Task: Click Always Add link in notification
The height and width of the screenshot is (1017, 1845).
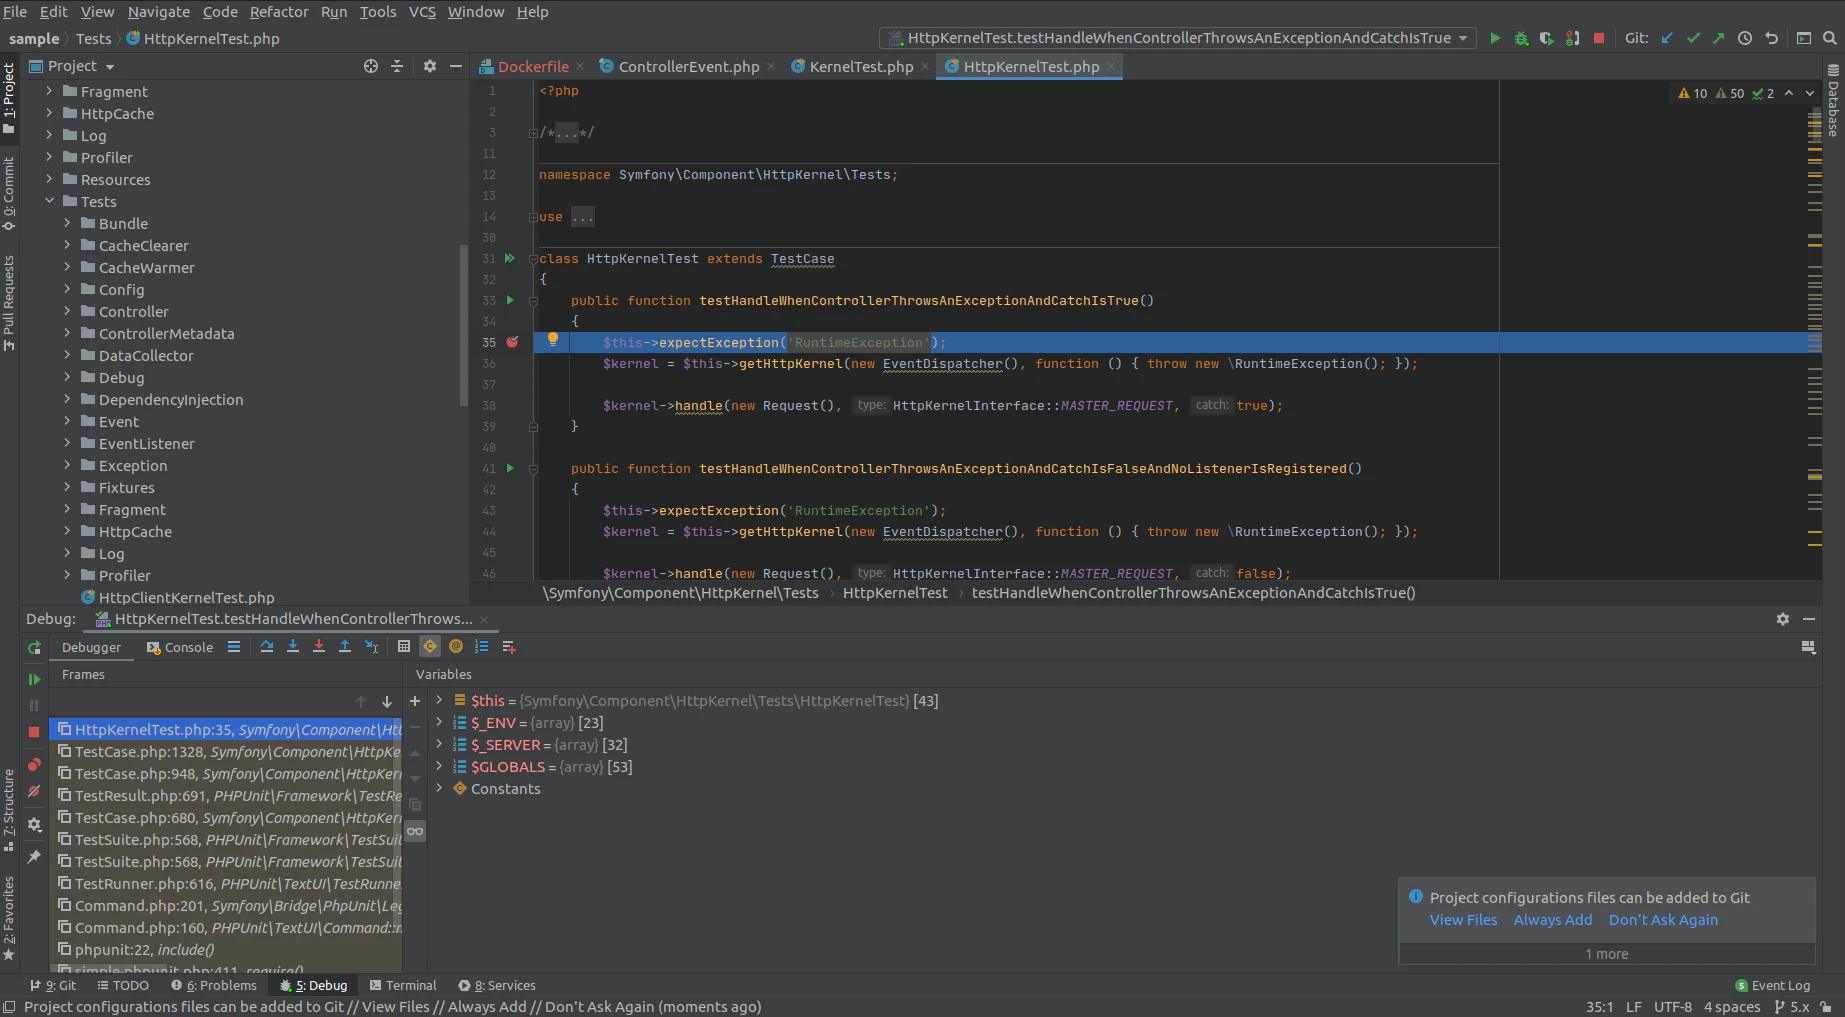Action: click(1553, 920)
